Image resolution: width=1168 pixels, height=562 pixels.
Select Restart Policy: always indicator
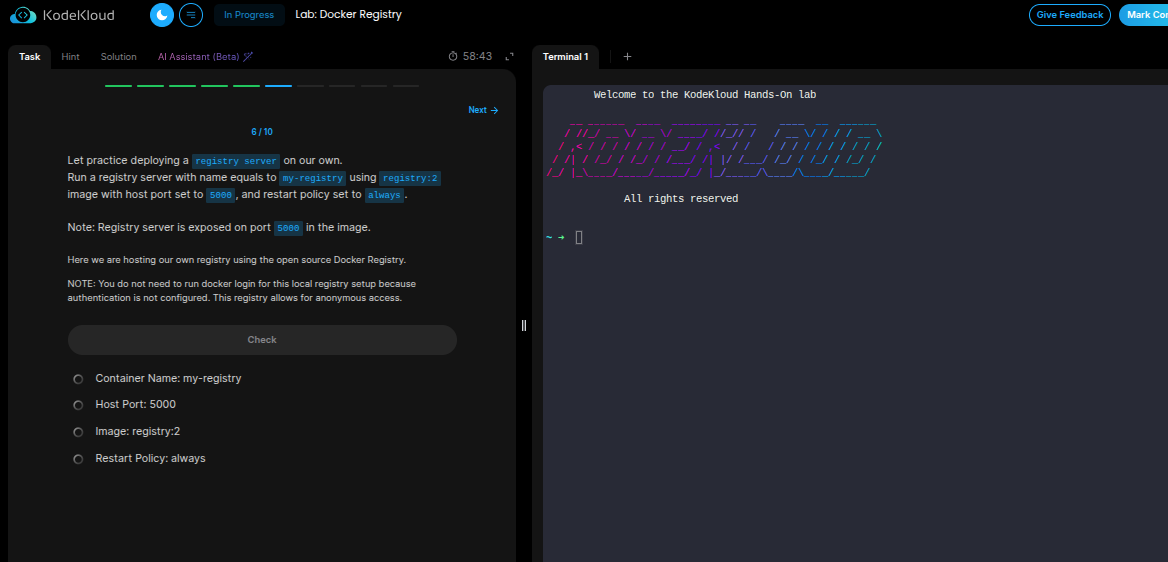click(78, 459)
